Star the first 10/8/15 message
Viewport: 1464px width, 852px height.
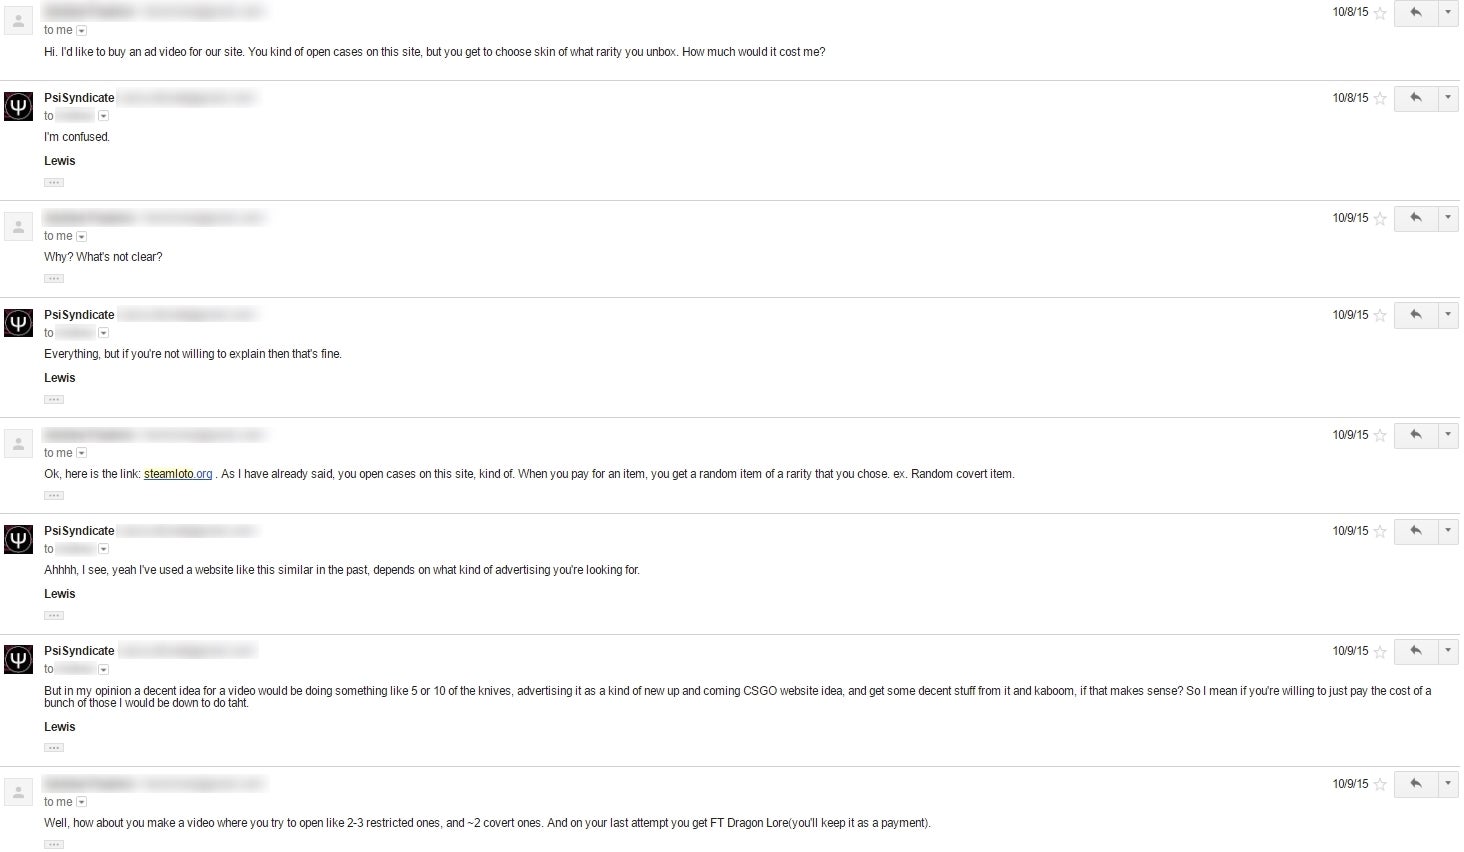tap(1380, 13)
